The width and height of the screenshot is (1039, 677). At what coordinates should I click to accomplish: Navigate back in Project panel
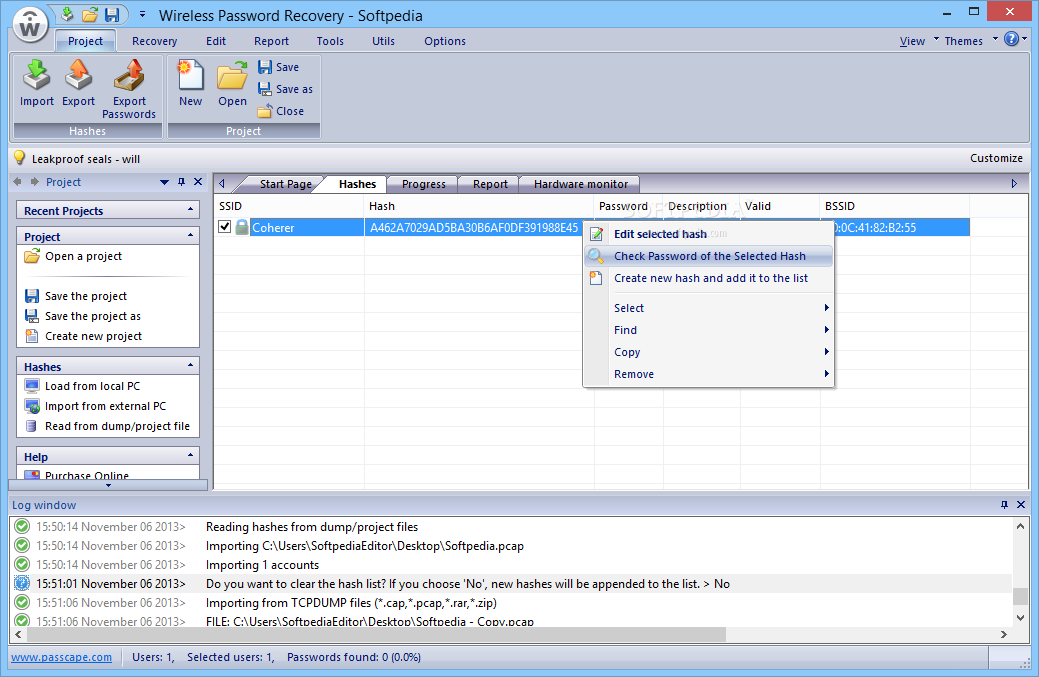point(18,182)
